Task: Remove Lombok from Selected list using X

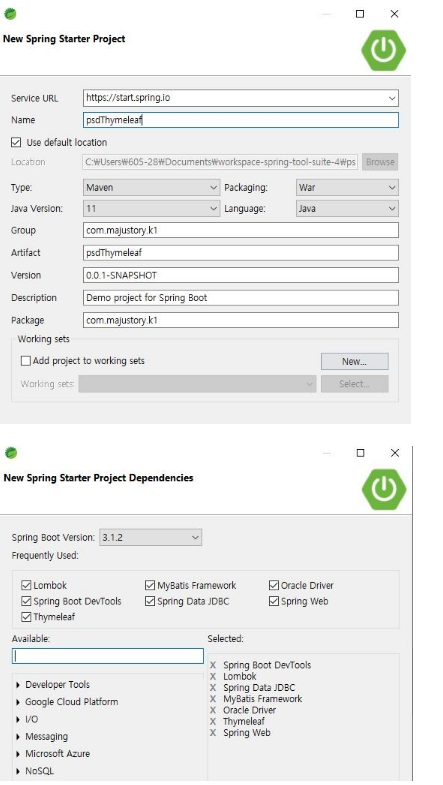Action: click(x=213, y=676)
